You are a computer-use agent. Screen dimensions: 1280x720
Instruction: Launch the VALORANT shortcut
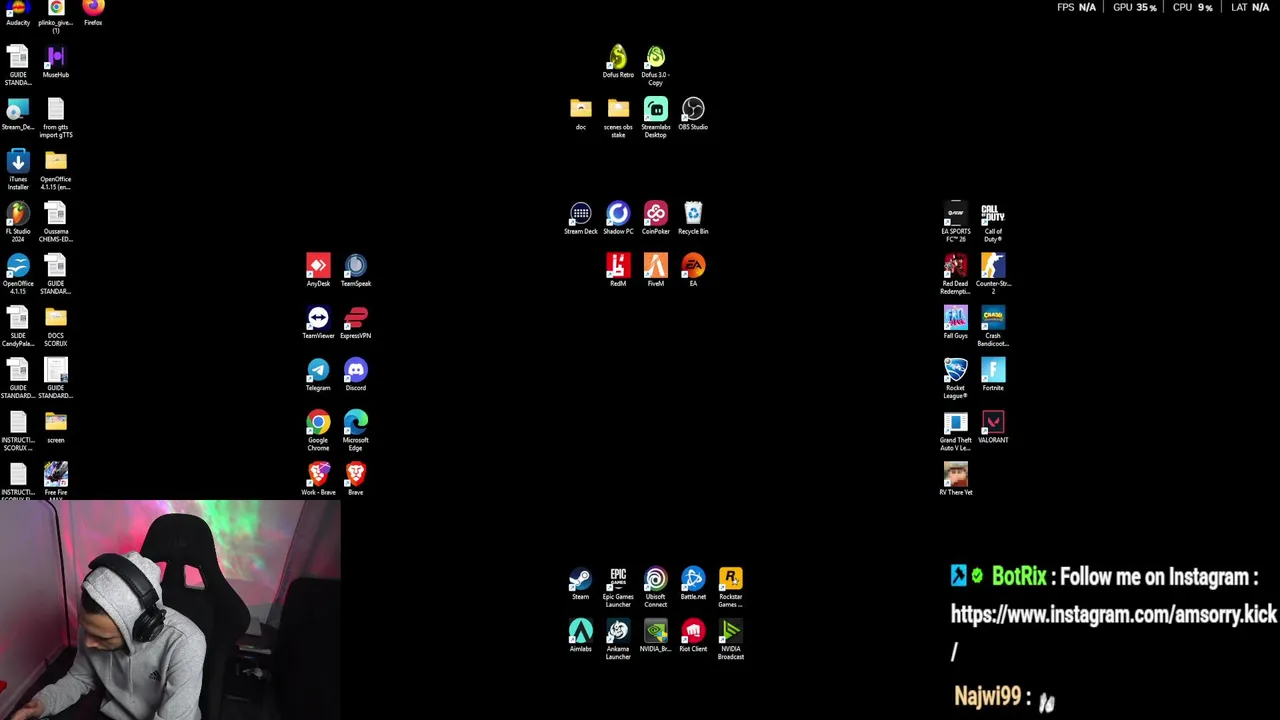point(993,427)
